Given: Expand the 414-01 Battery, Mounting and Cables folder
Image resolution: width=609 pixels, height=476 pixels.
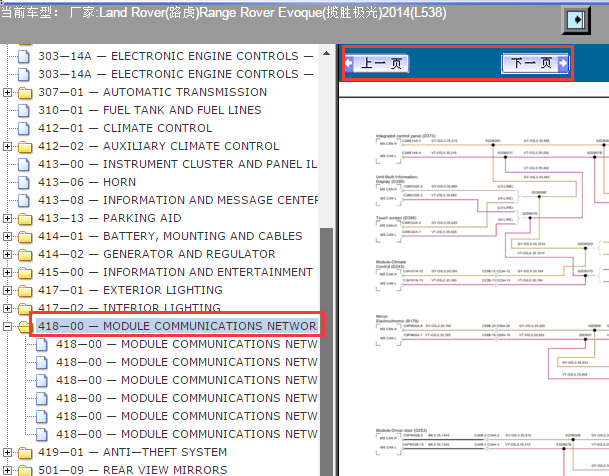Looking at the screenshot, I should click(x=7, y=236).
